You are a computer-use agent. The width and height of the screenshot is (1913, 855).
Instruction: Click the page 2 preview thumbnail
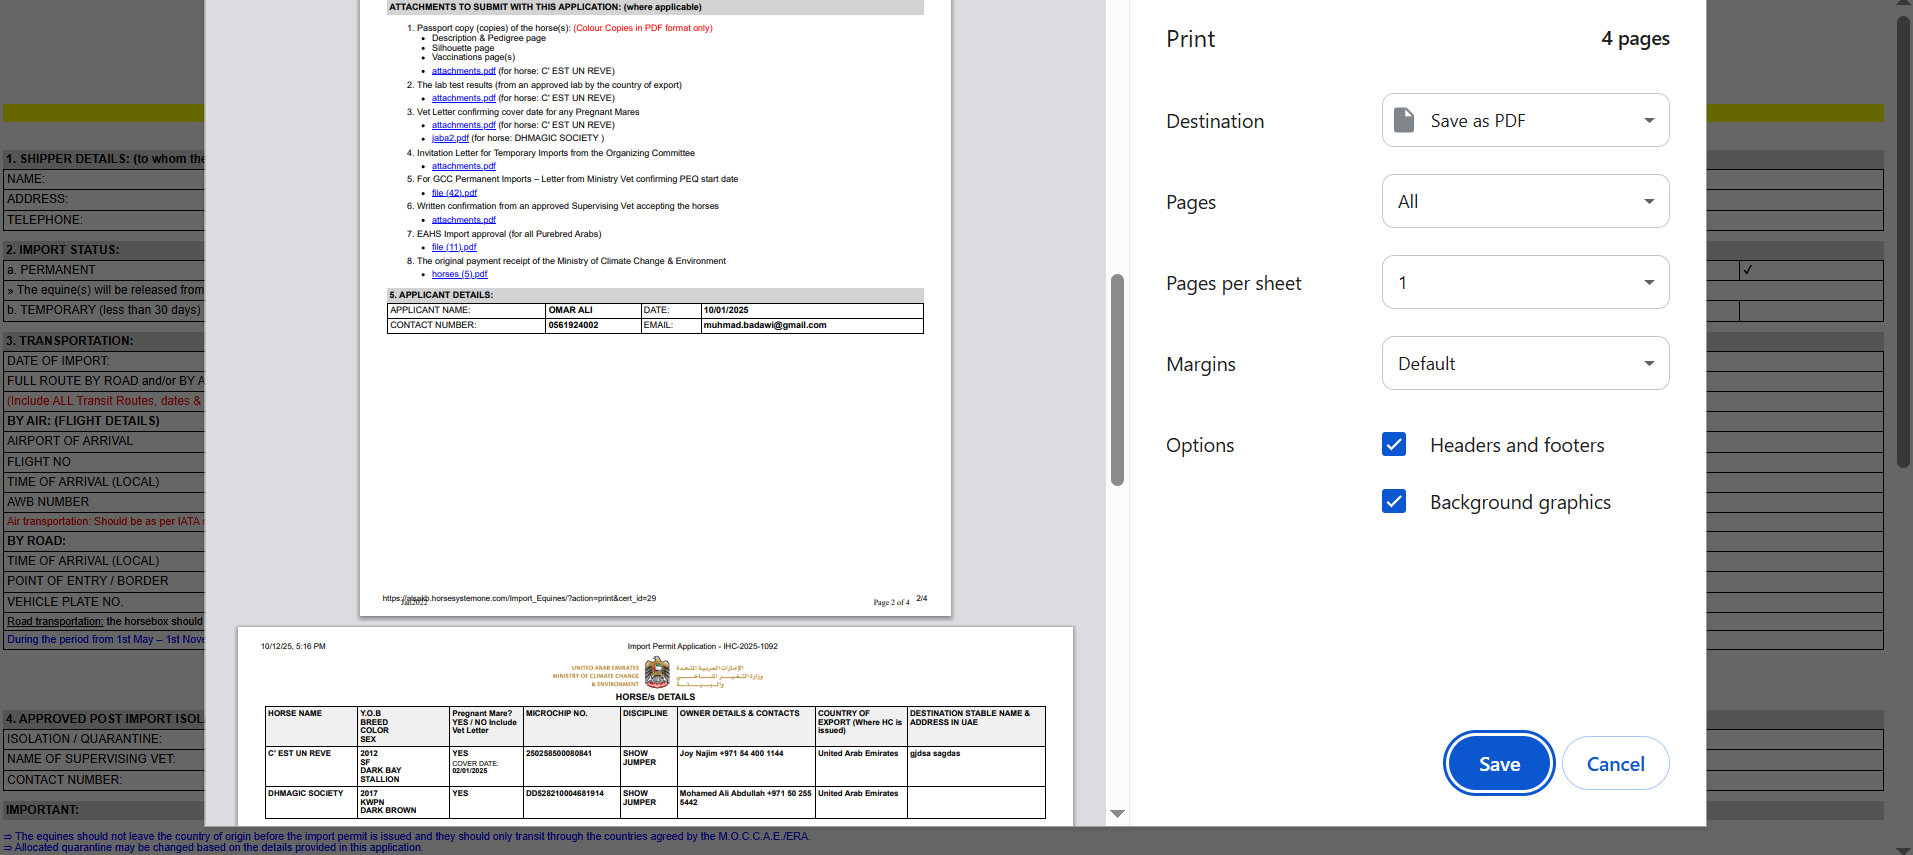pos(655,307)
